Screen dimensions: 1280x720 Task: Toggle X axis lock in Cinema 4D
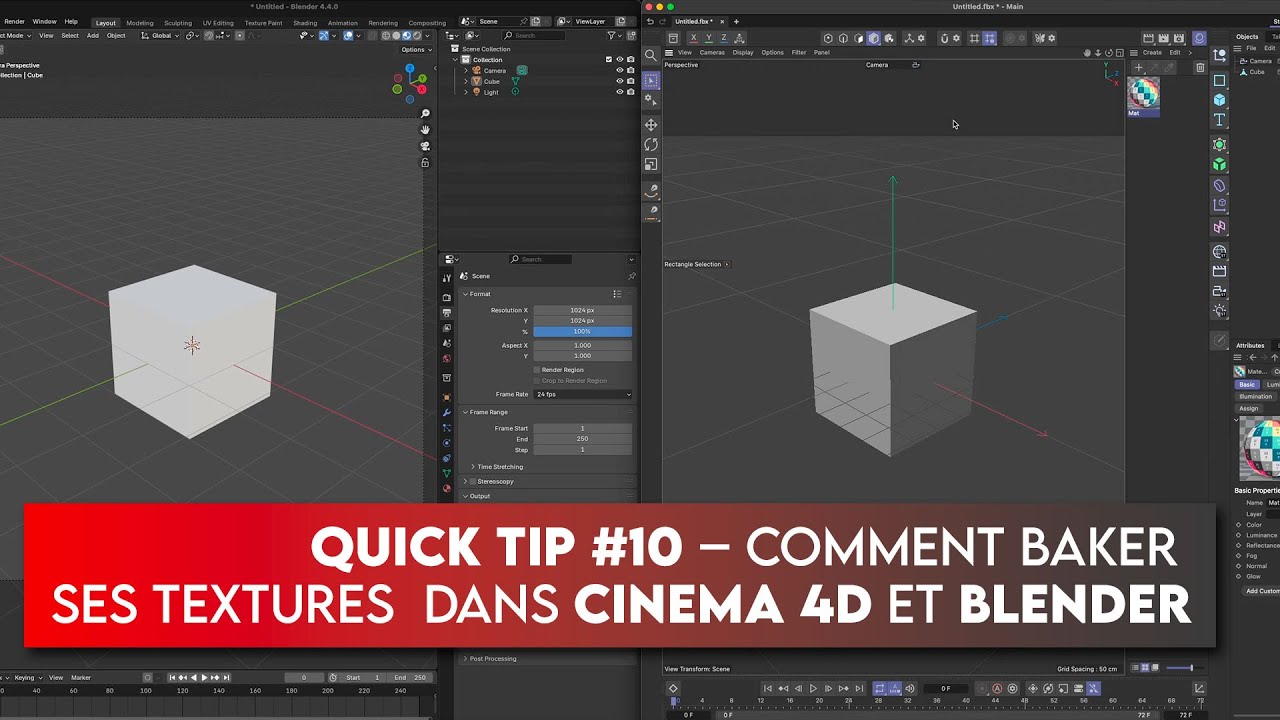(693, 38)
